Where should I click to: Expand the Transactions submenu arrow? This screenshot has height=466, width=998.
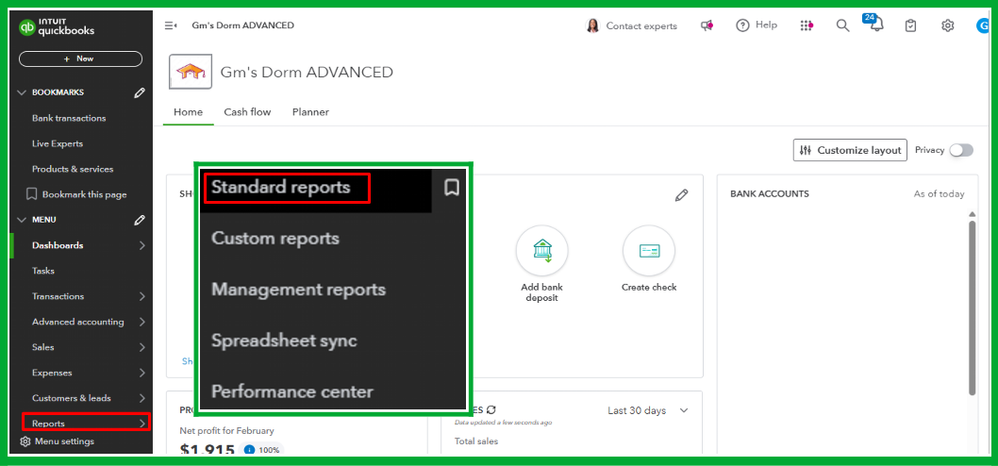coord(141,297)
